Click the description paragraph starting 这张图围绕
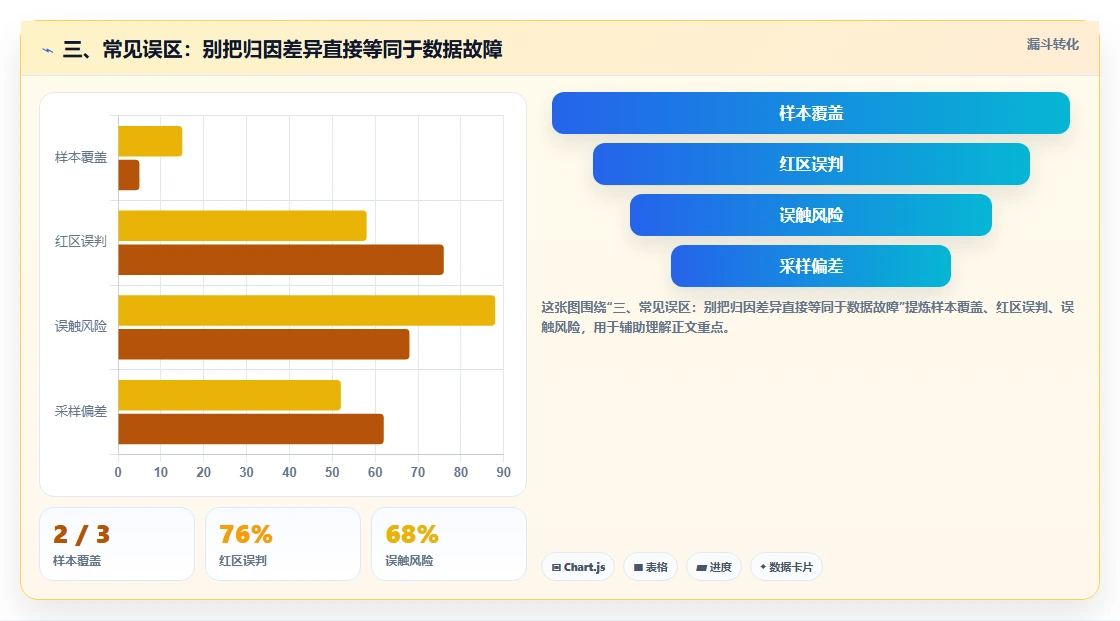The width and height of the screenshot is (1120, 621). point(808,317)
